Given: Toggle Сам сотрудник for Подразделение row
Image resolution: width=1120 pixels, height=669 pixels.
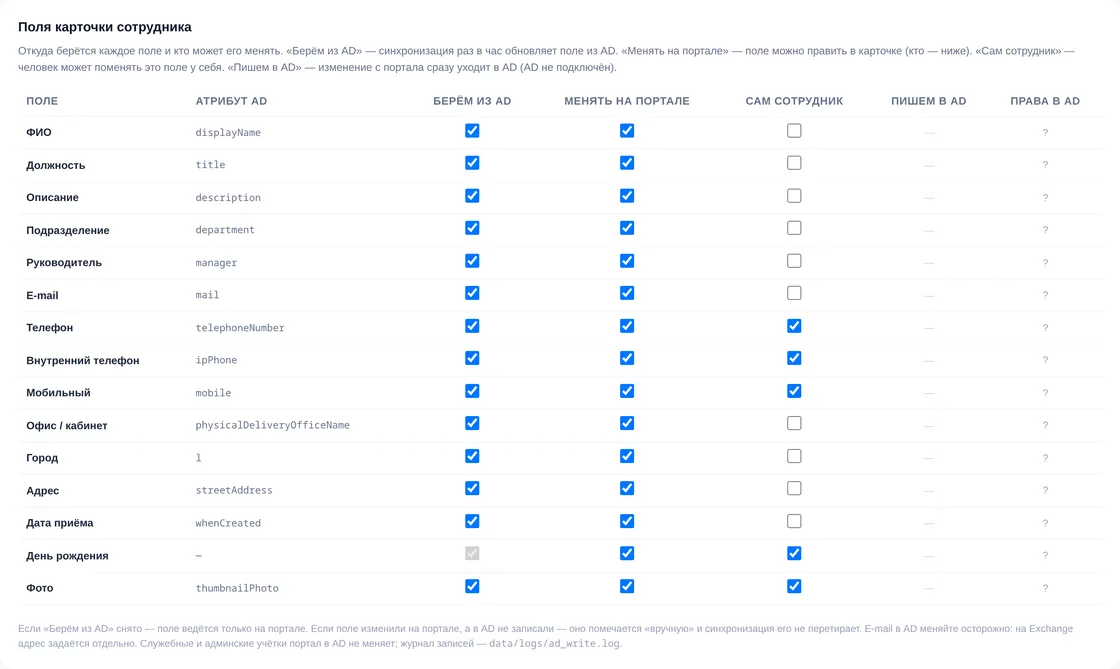Looking at the screenshot, I should (x=794, y=228).
